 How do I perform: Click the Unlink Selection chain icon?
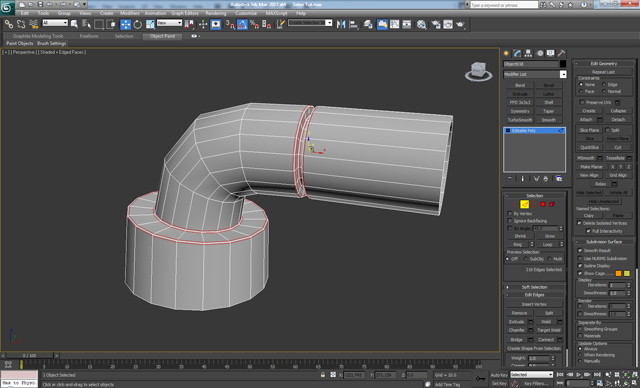coord(21,24)
